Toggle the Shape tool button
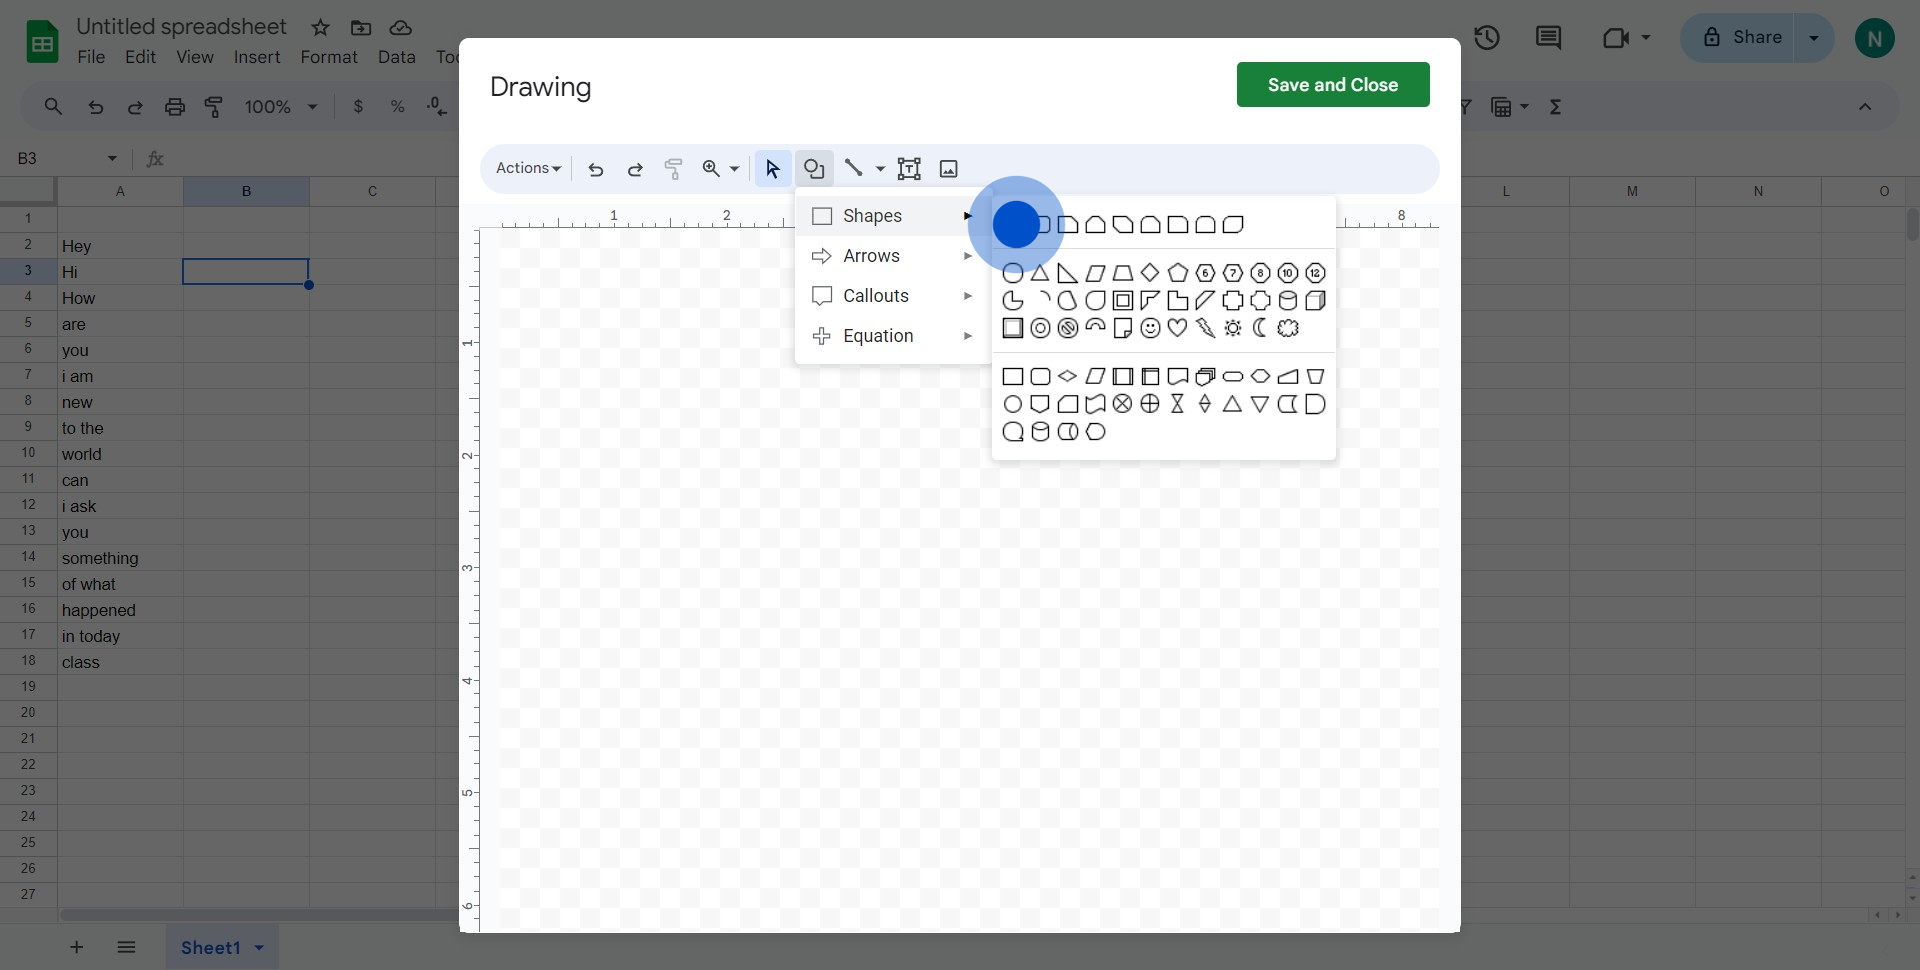This screenshot has height=970, width=1920. point(814,169)
